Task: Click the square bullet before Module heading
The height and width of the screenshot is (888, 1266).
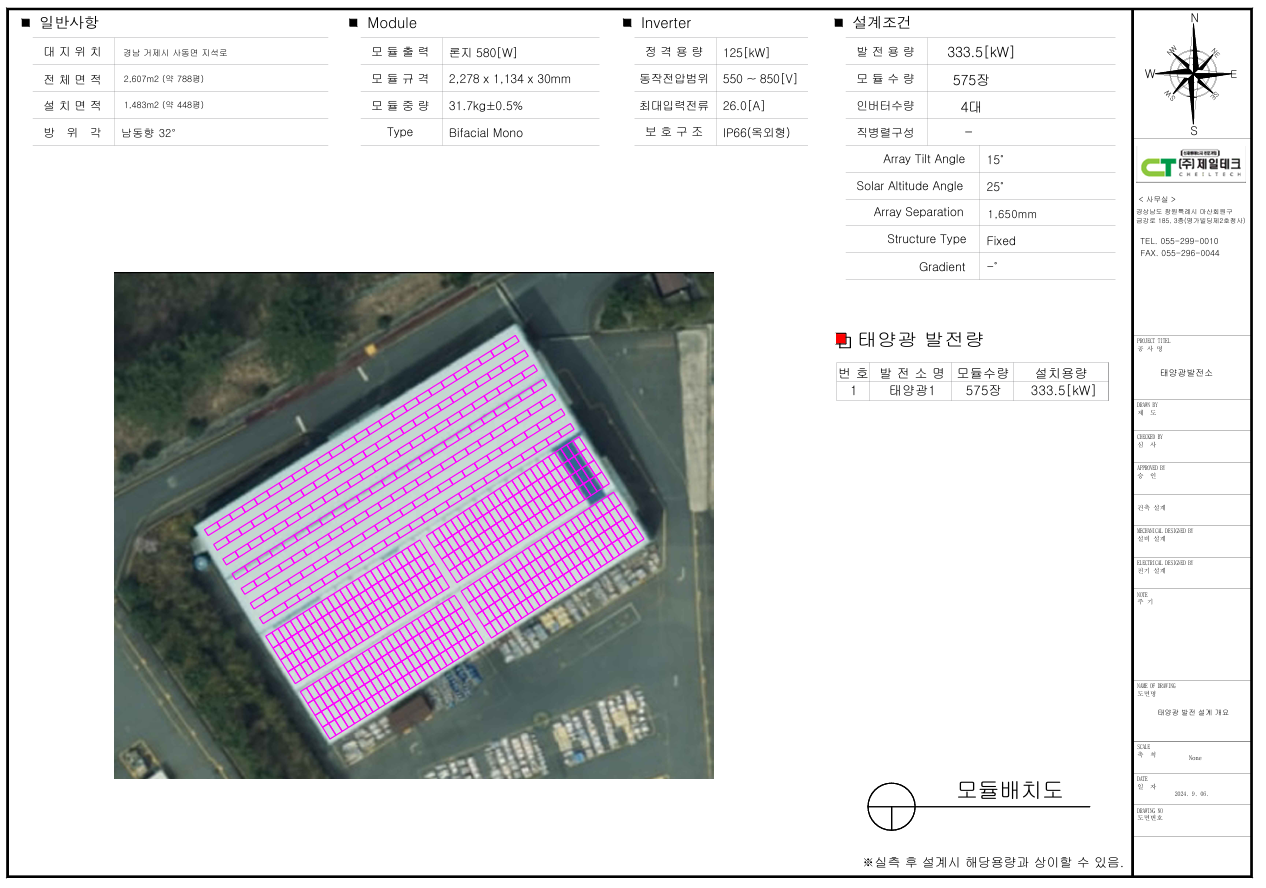Action: click(x=353, y=23)
